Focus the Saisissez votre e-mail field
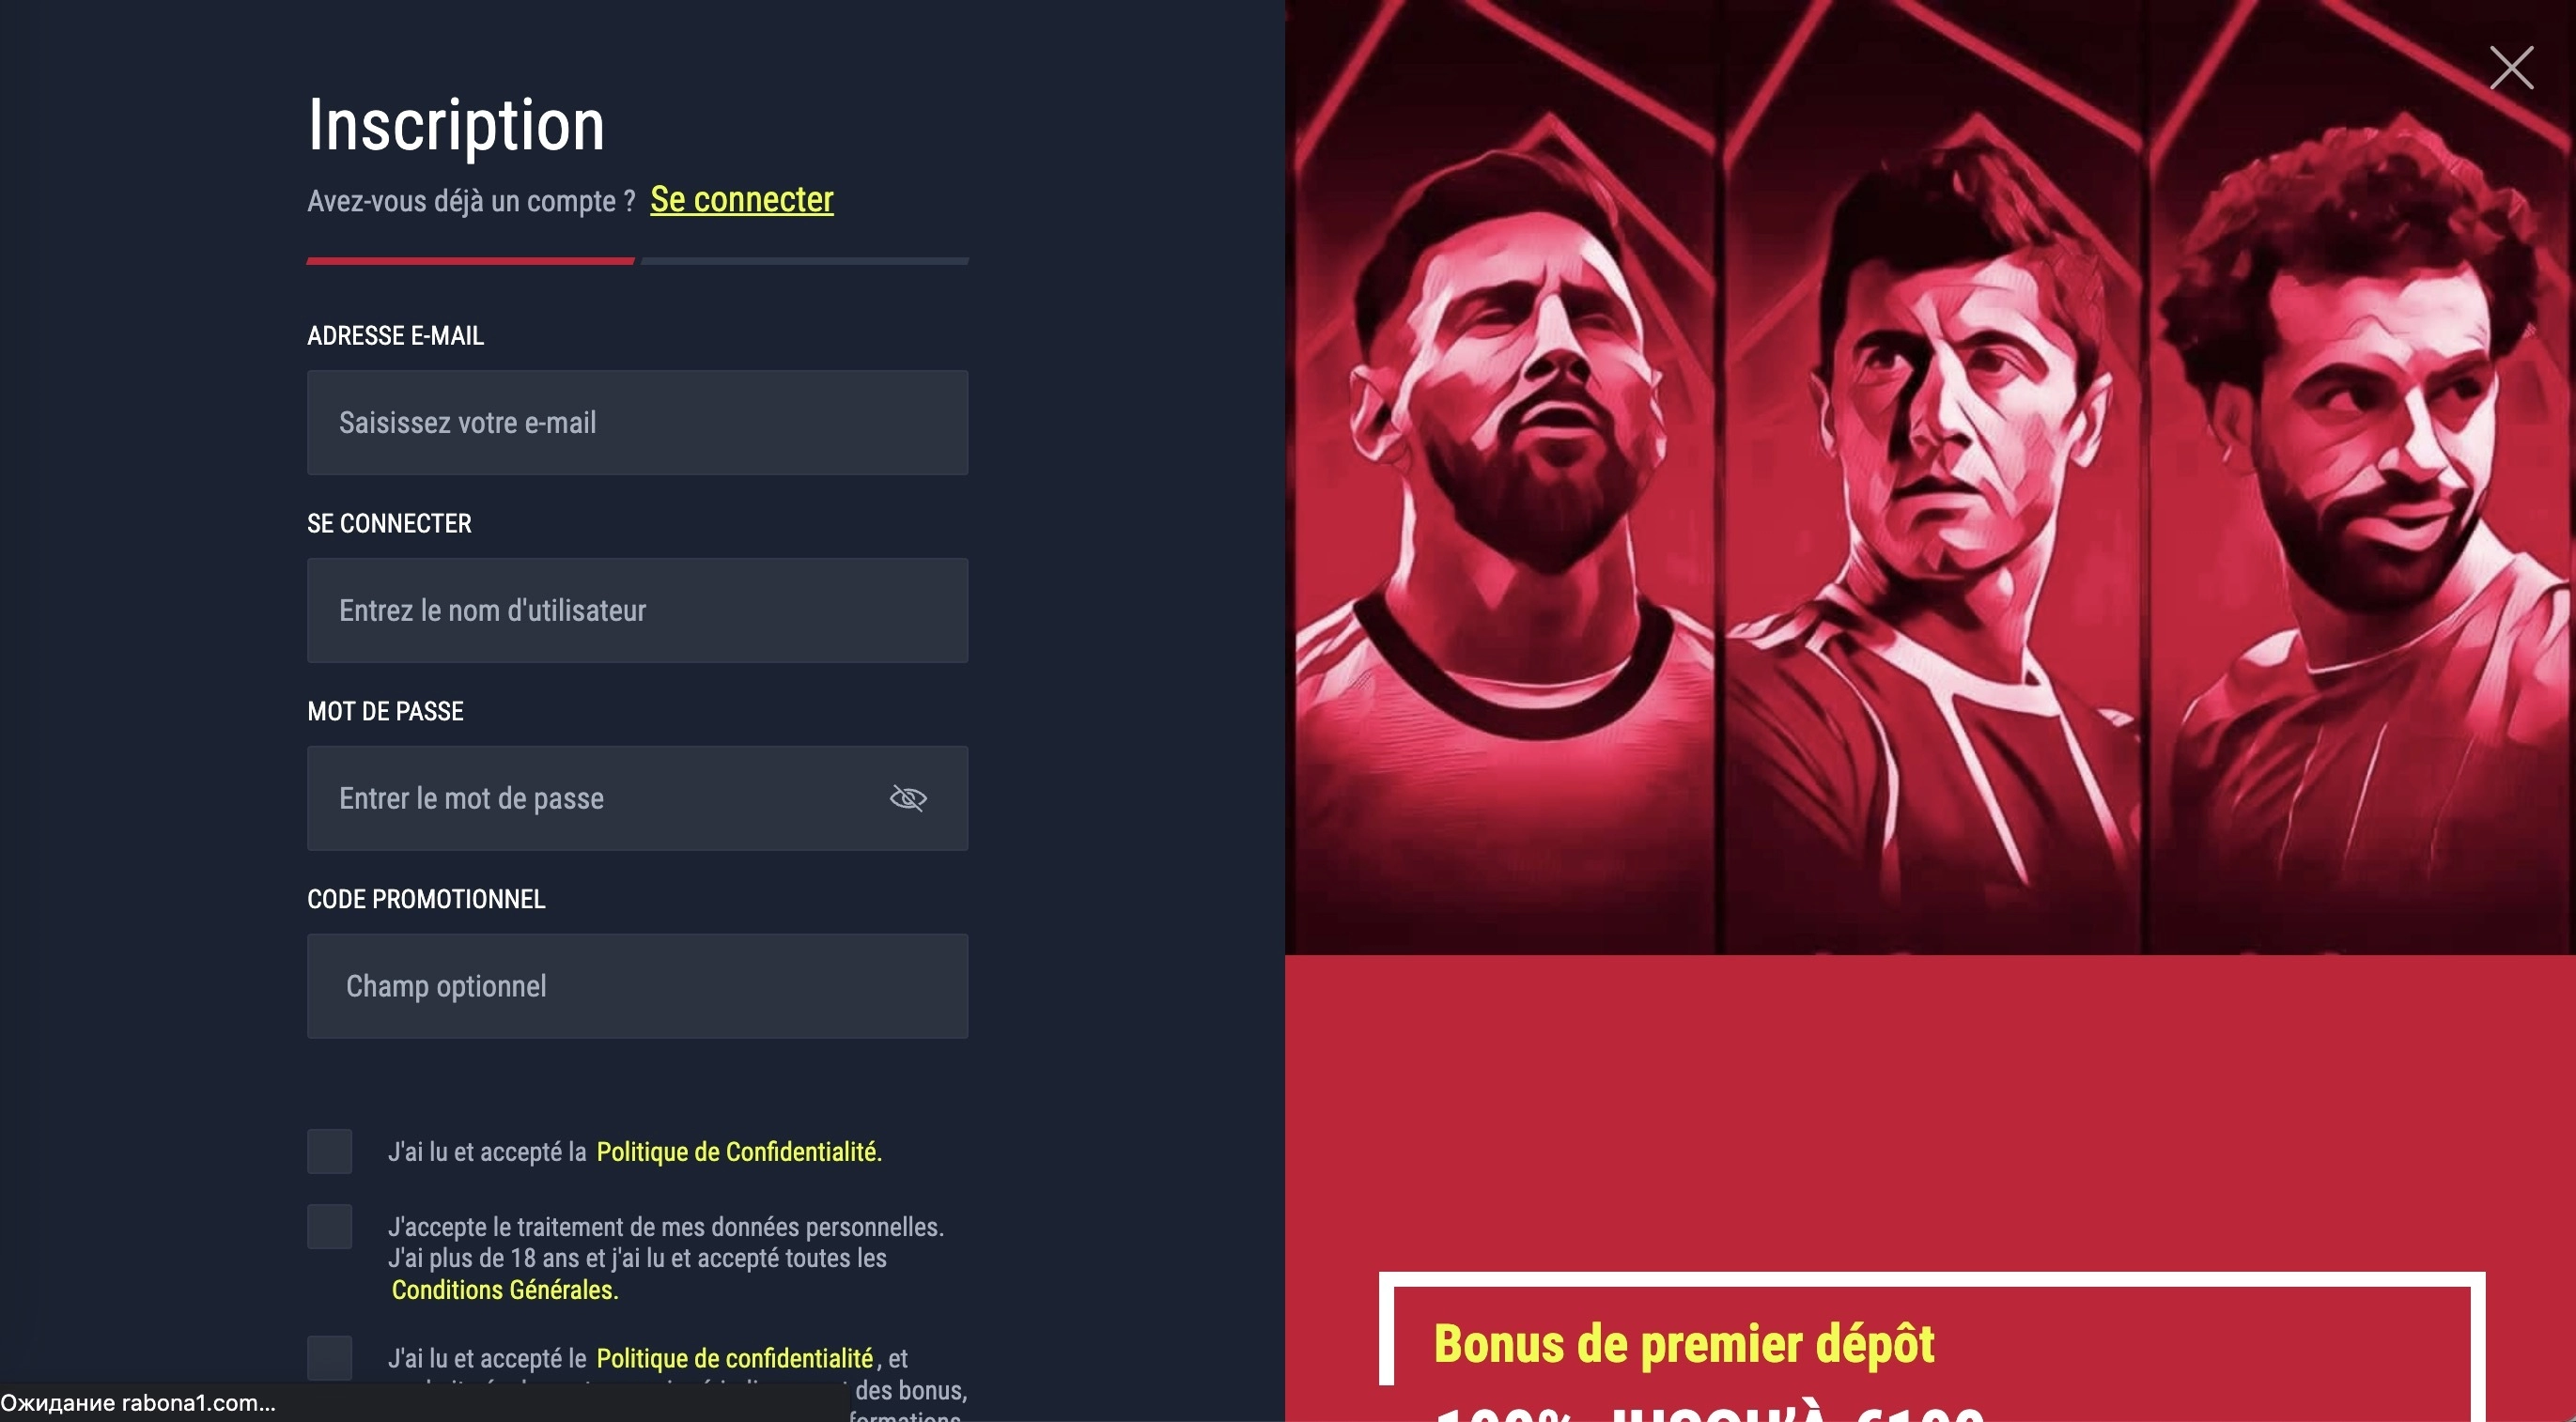Viewport: 2576px width, 1422px height. (x=637, y=422)
